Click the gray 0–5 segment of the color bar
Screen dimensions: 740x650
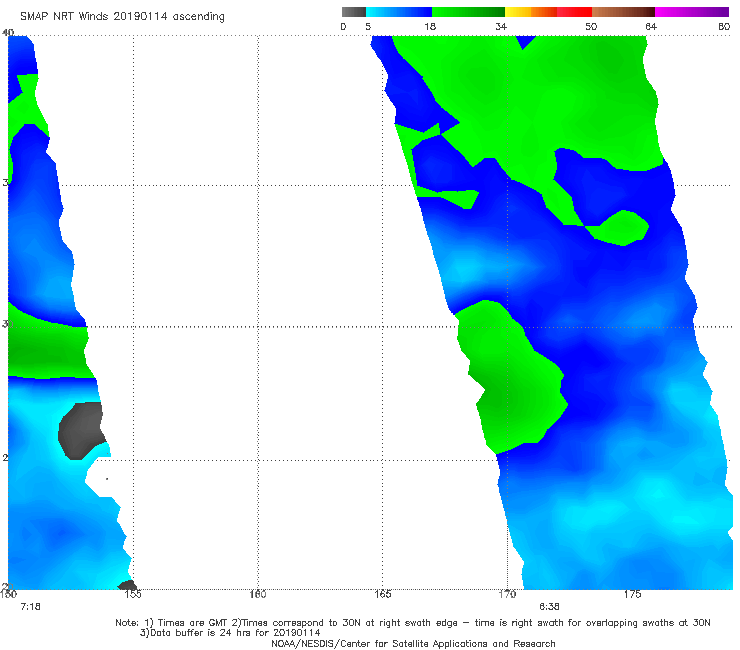(353, 12)
